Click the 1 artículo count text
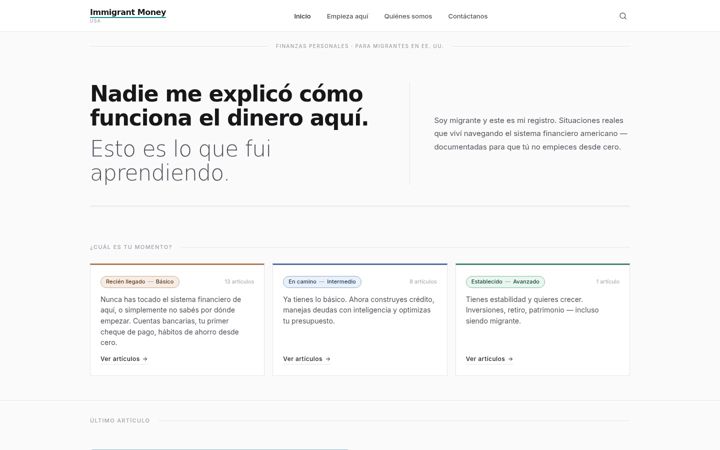 [608, 281]
